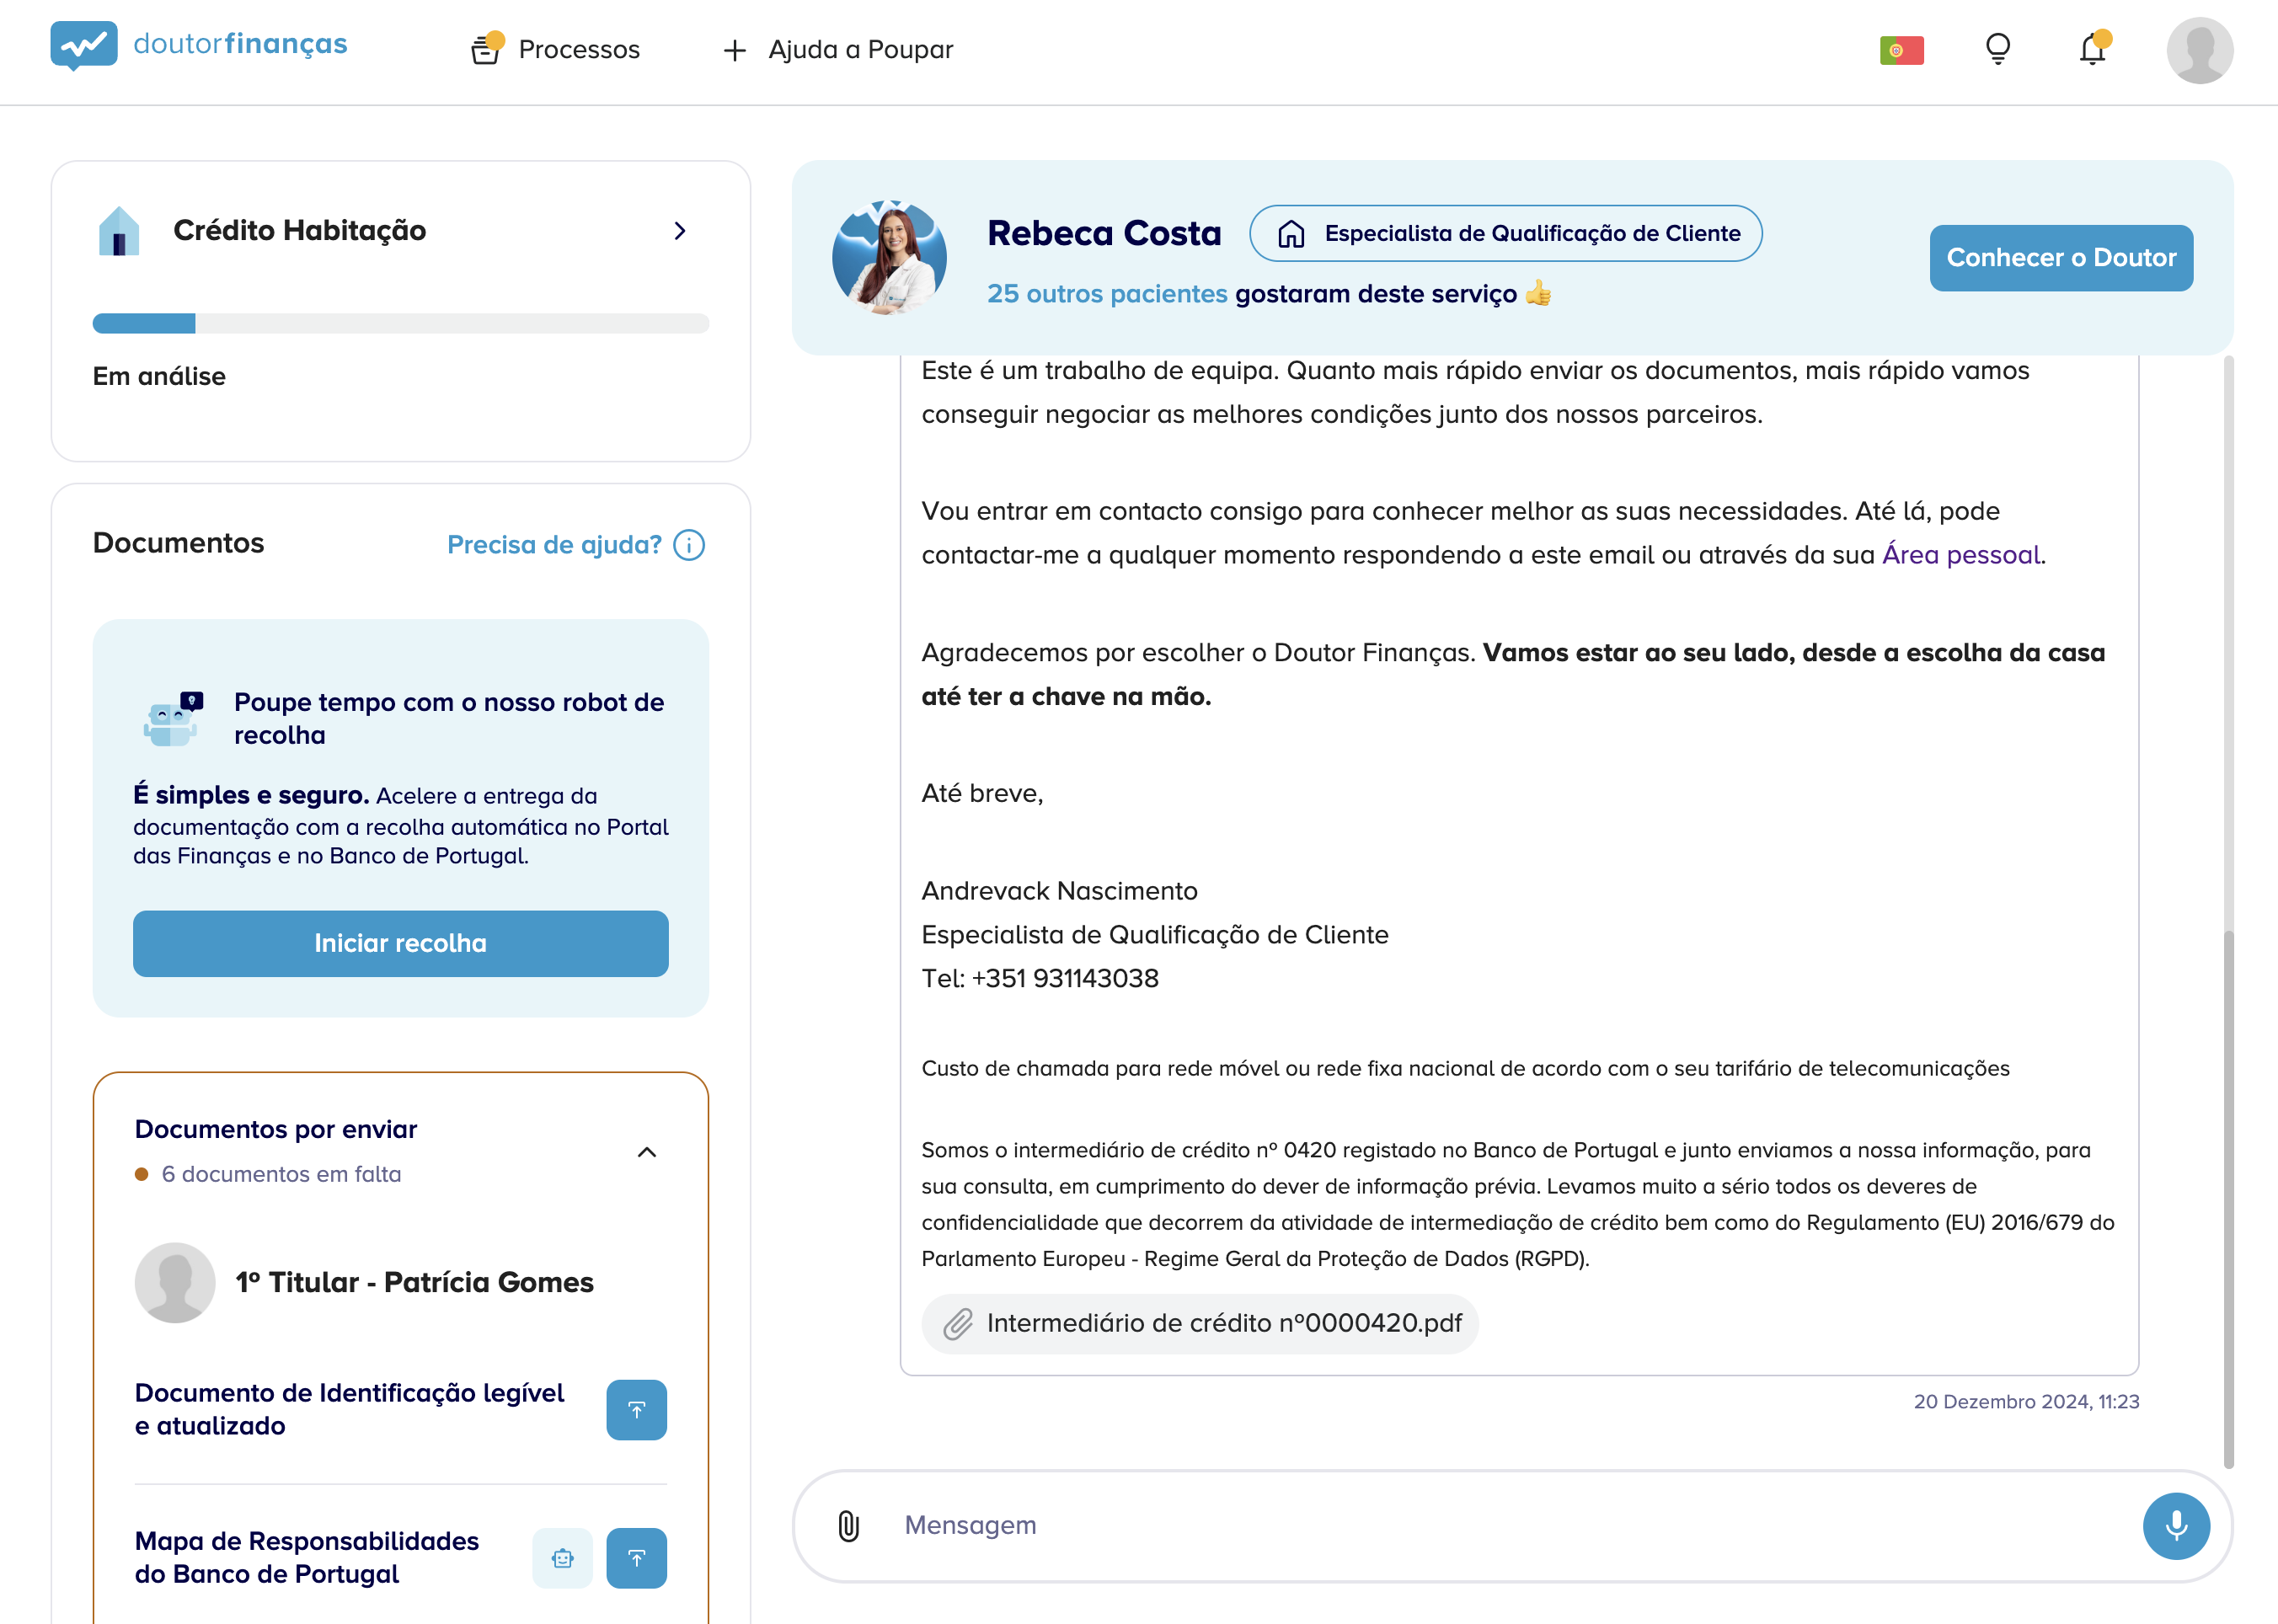Viewport: 2278px width, 1624px height.
Task: Click the Rebeca Costa profile photo
Action: click(889, 258)
